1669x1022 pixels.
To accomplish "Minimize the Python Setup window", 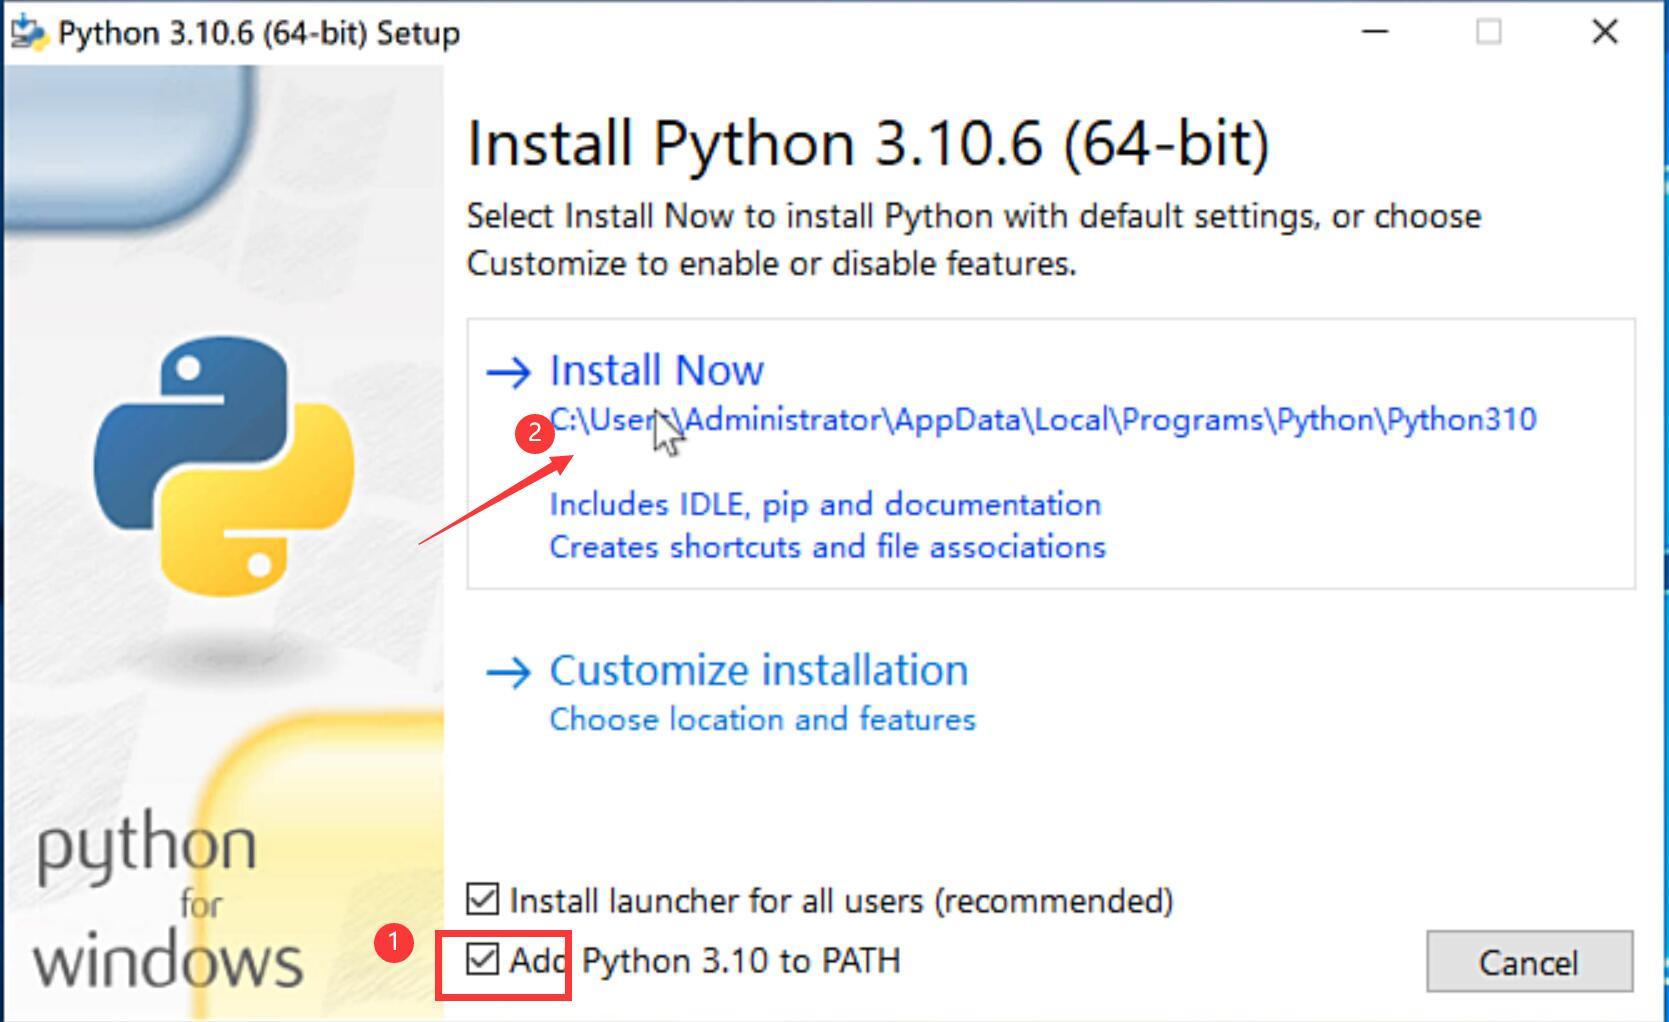I will (x=1375, y=32).
